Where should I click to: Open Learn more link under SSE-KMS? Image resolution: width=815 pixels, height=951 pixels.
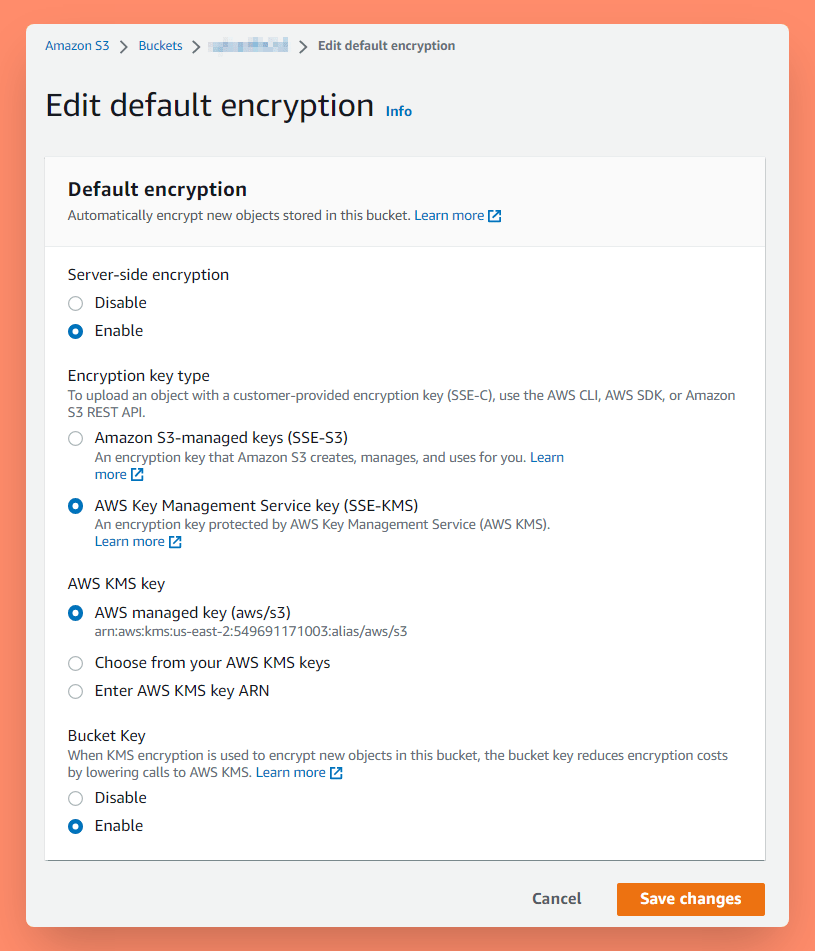click(129, 542)
